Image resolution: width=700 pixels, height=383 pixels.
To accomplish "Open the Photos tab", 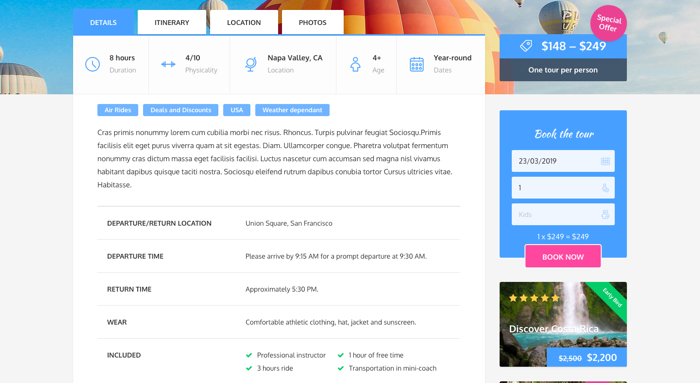I will [312, 22].
